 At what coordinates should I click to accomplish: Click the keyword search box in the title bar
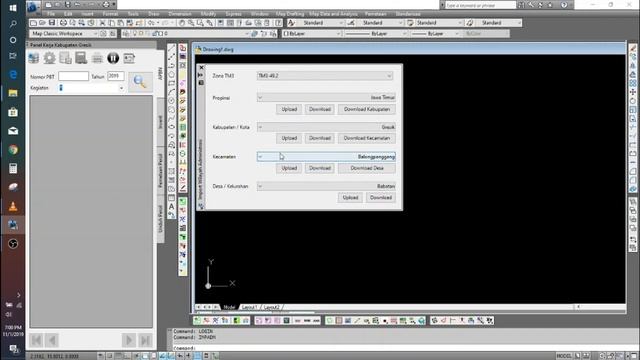[x=480, y=5]
